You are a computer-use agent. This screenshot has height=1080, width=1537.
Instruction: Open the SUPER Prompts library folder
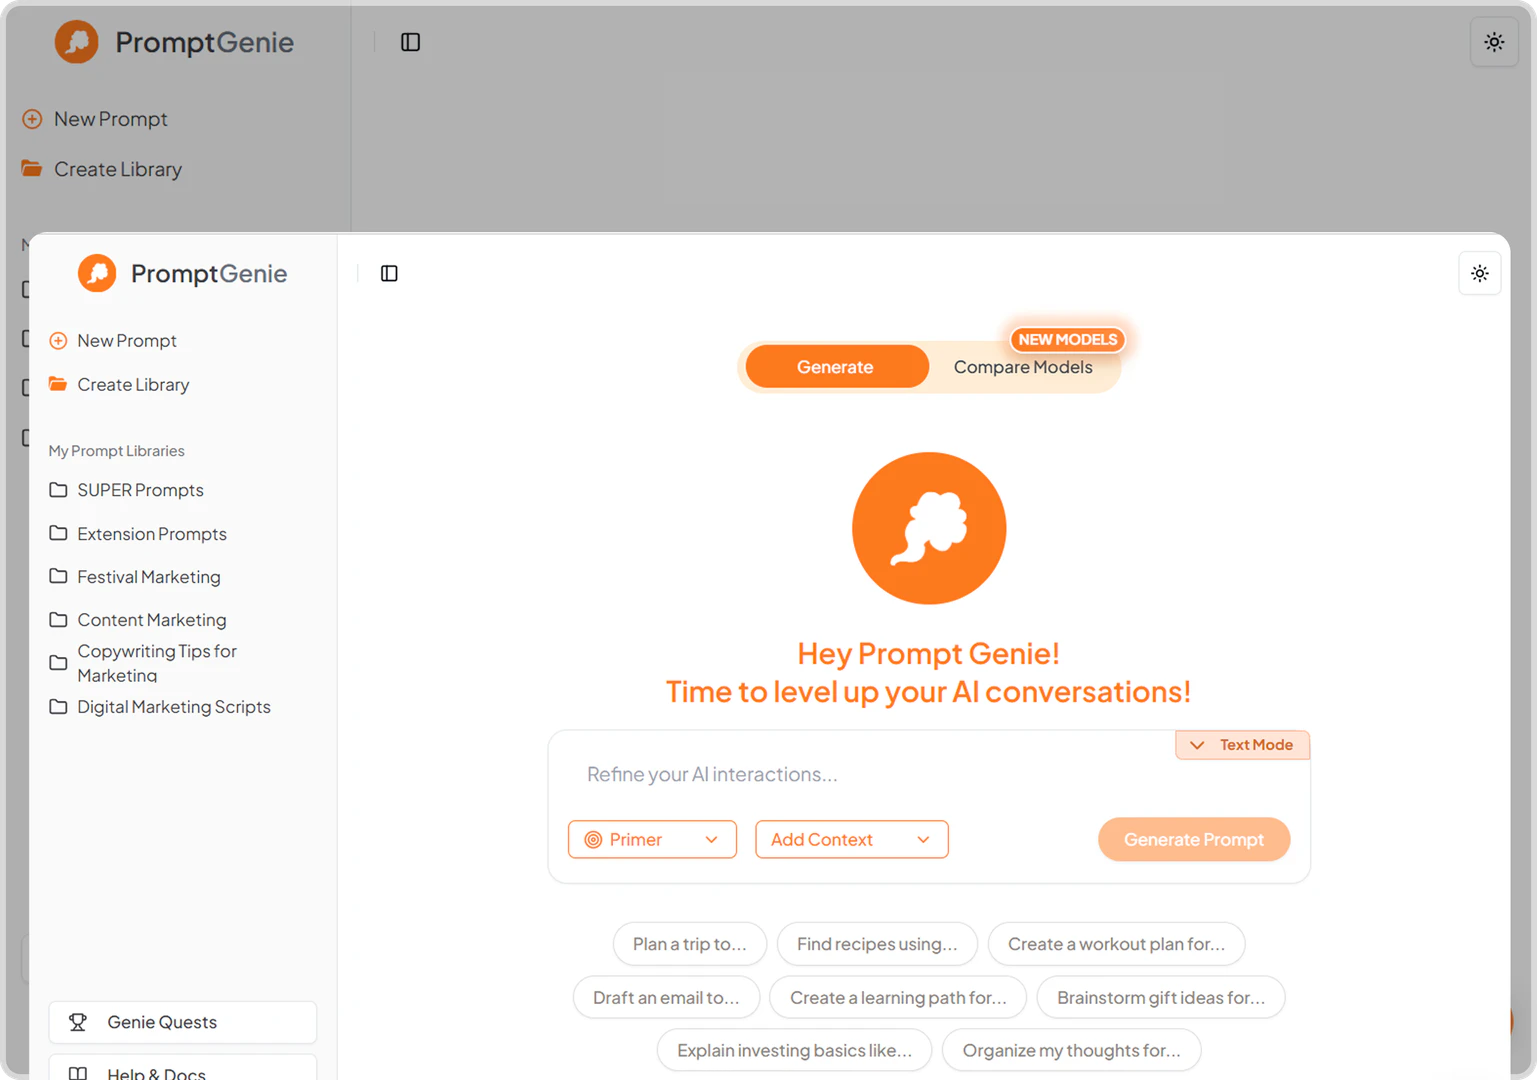pyautogui.click(x=140, y=490)
